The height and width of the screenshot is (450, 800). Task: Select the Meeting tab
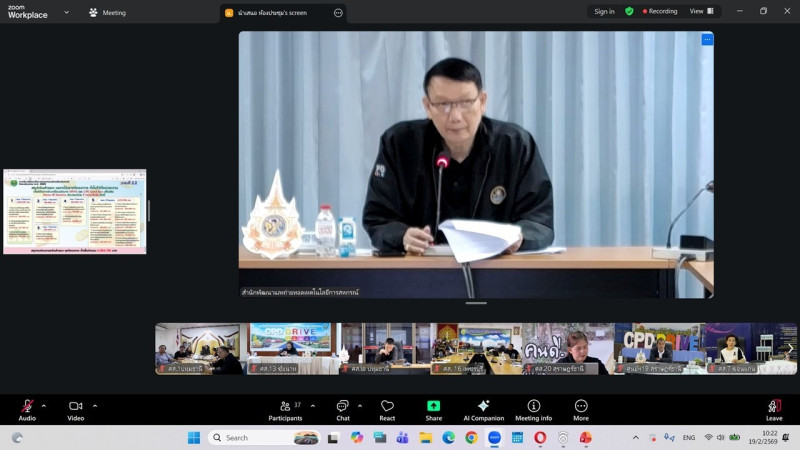click(107, 13)
